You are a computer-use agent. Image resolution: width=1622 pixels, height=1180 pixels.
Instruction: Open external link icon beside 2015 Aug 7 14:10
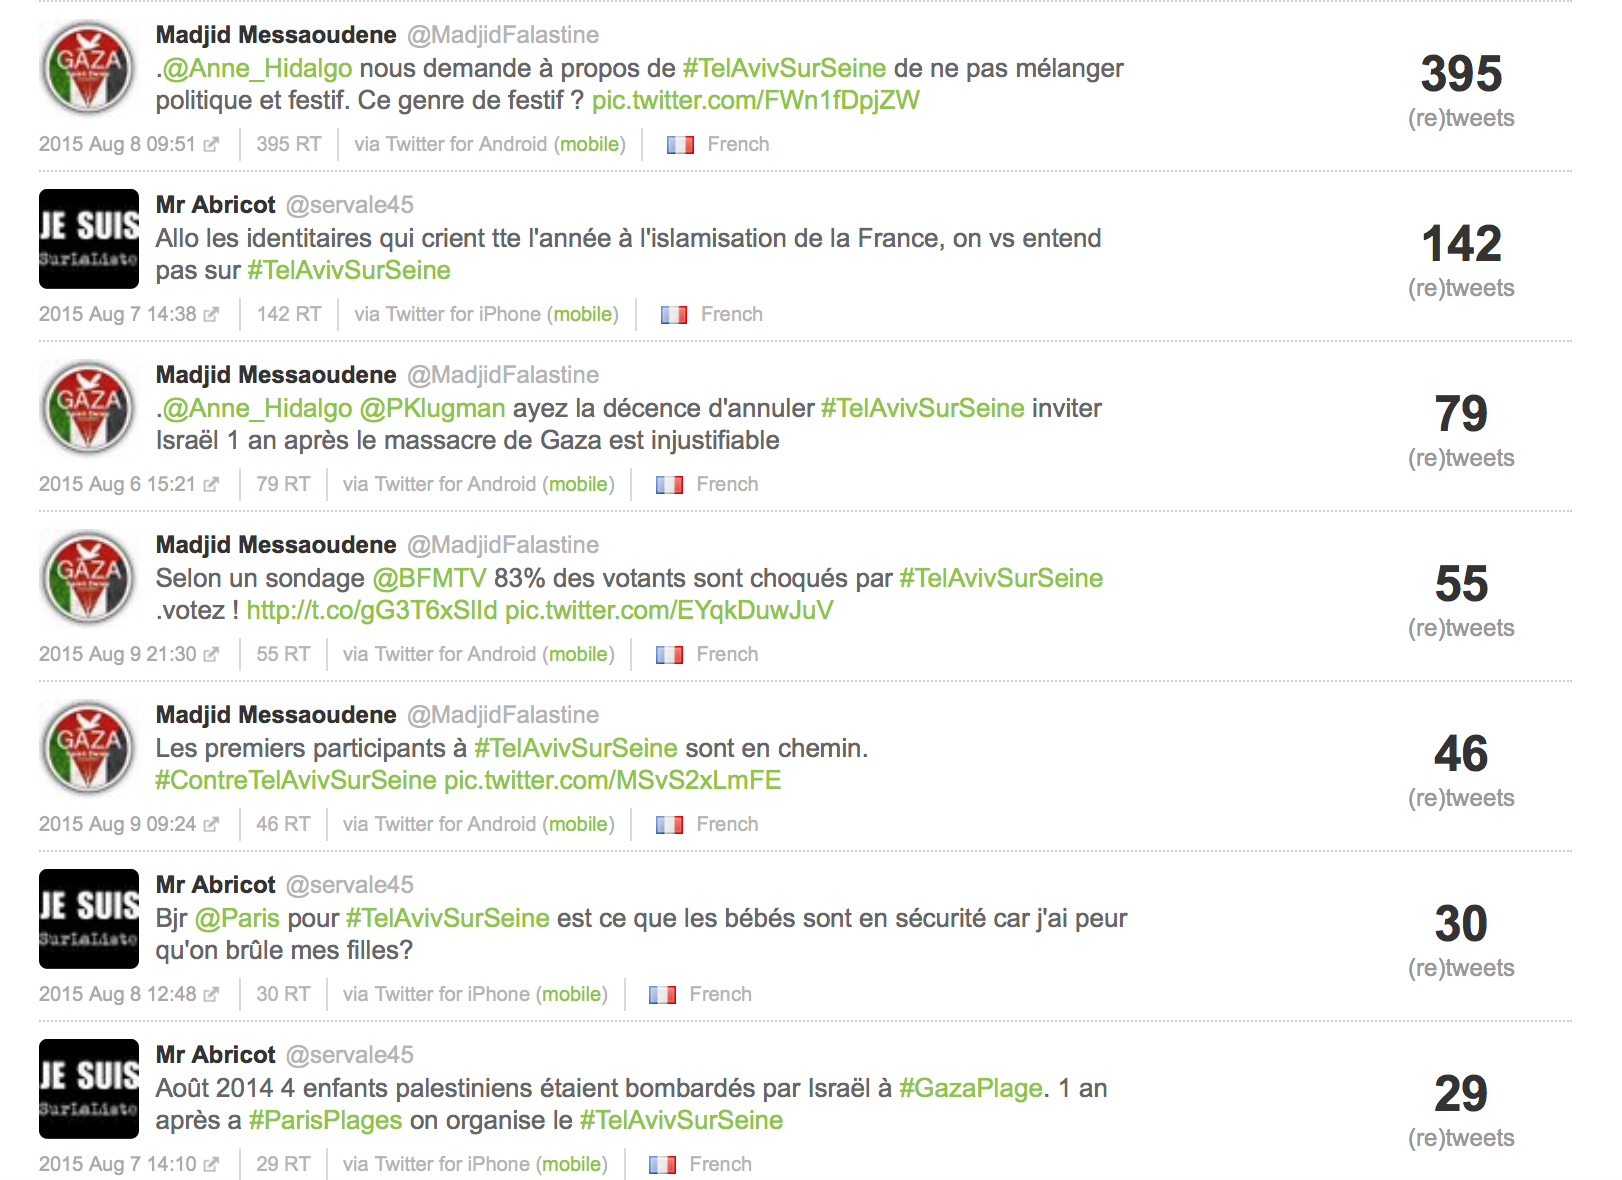point(211,1165)
